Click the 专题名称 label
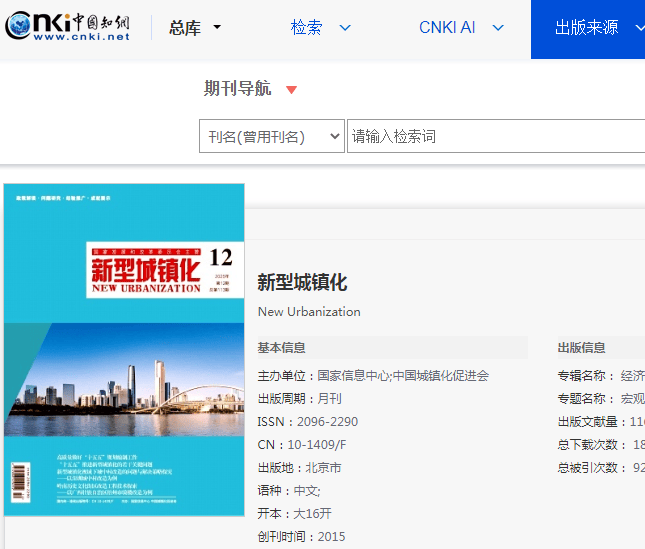Screen dimensions: 645x549 (586, 398)
